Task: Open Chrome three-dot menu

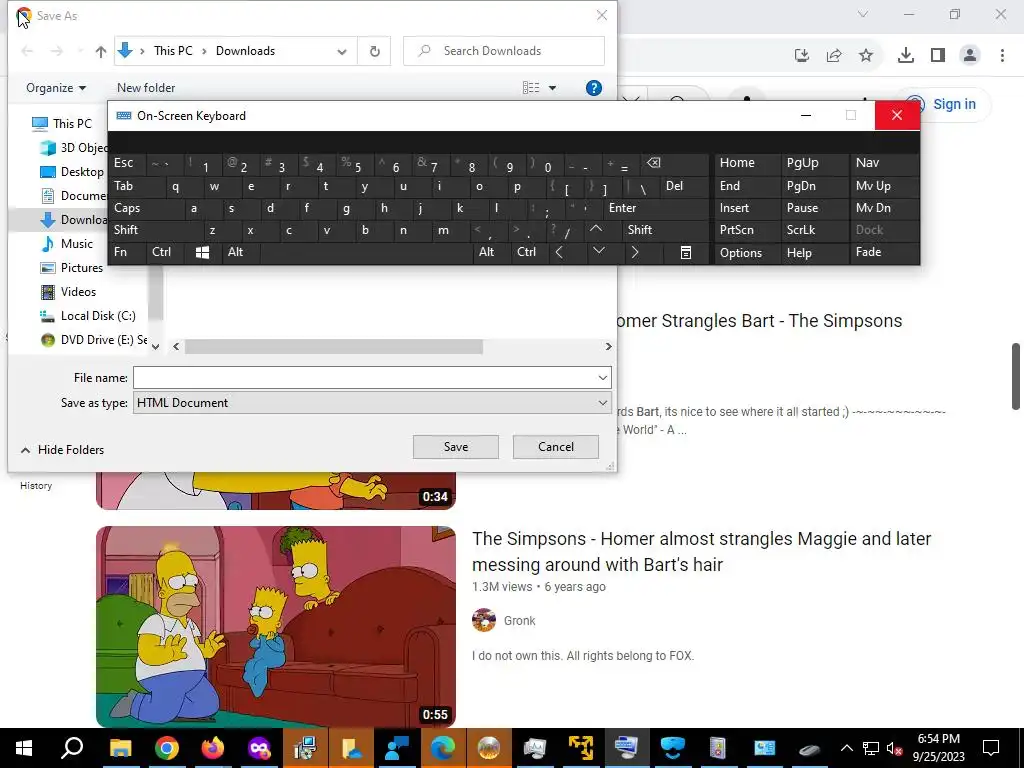Action: pyautogui.click(x=1002, y=56)
